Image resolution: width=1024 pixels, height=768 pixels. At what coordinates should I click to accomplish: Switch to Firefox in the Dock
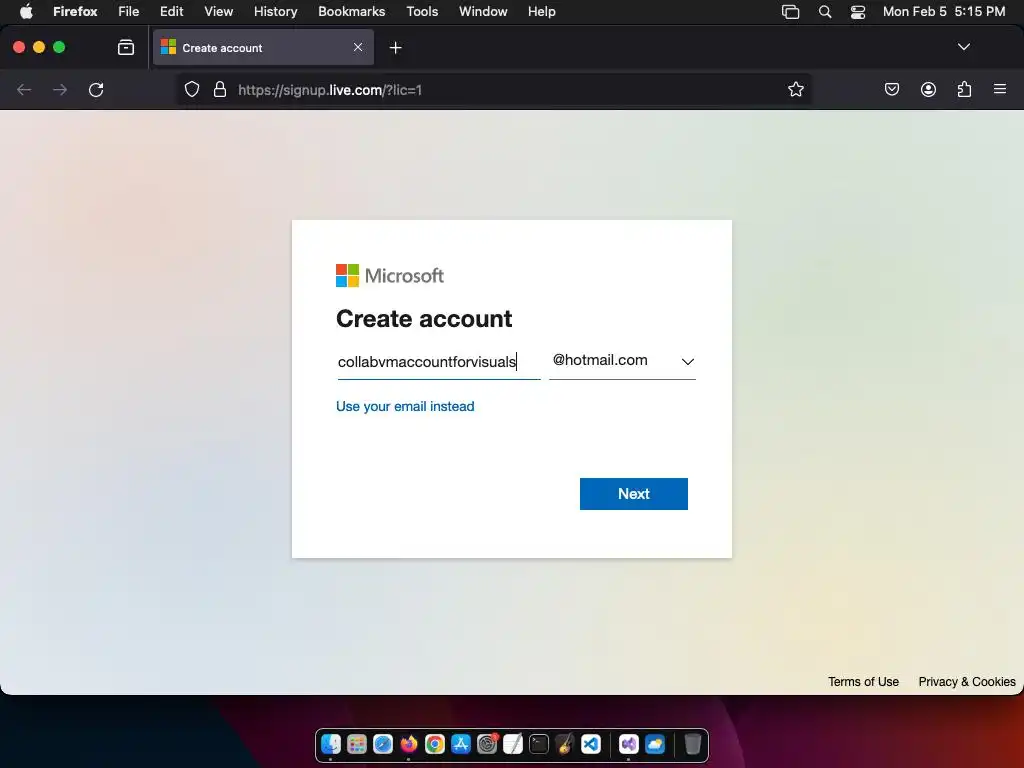coord(409,744)
